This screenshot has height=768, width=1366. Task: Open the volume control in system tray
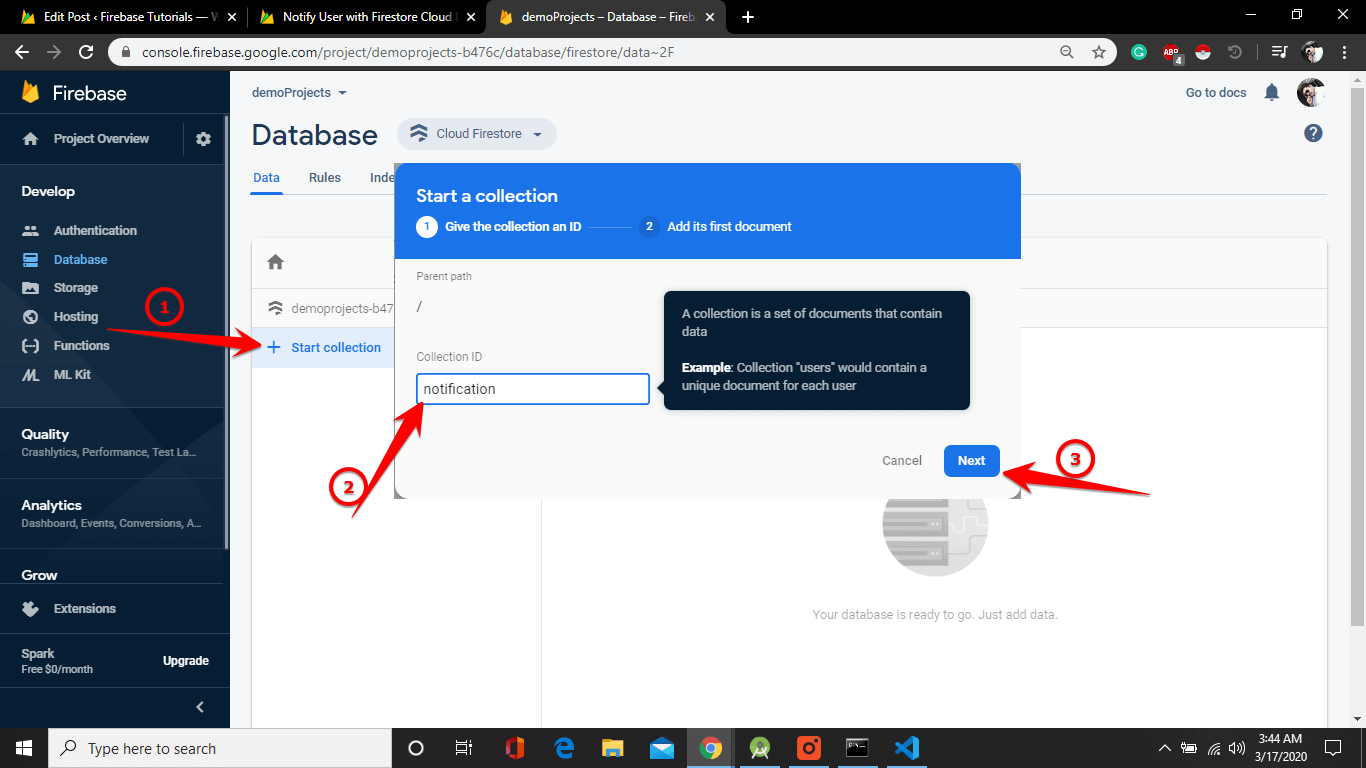1237,748
